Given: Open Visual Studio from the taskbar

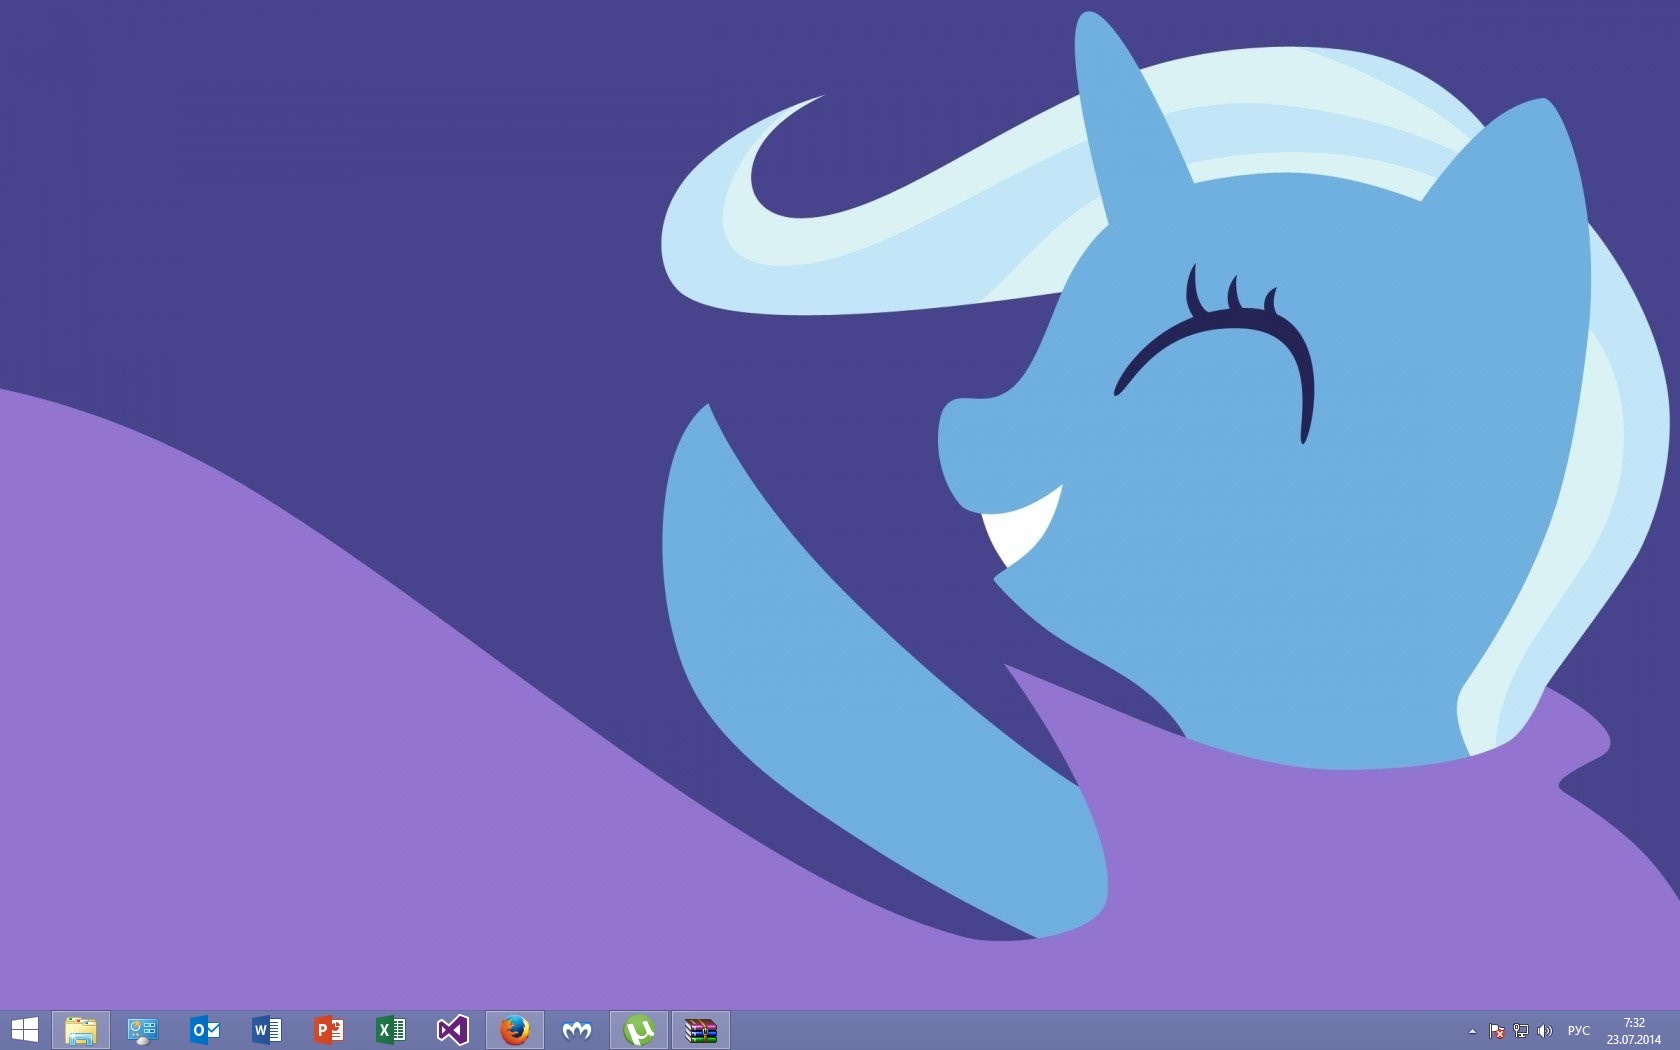Looking at the screenshot, I should click(453, 1030).
